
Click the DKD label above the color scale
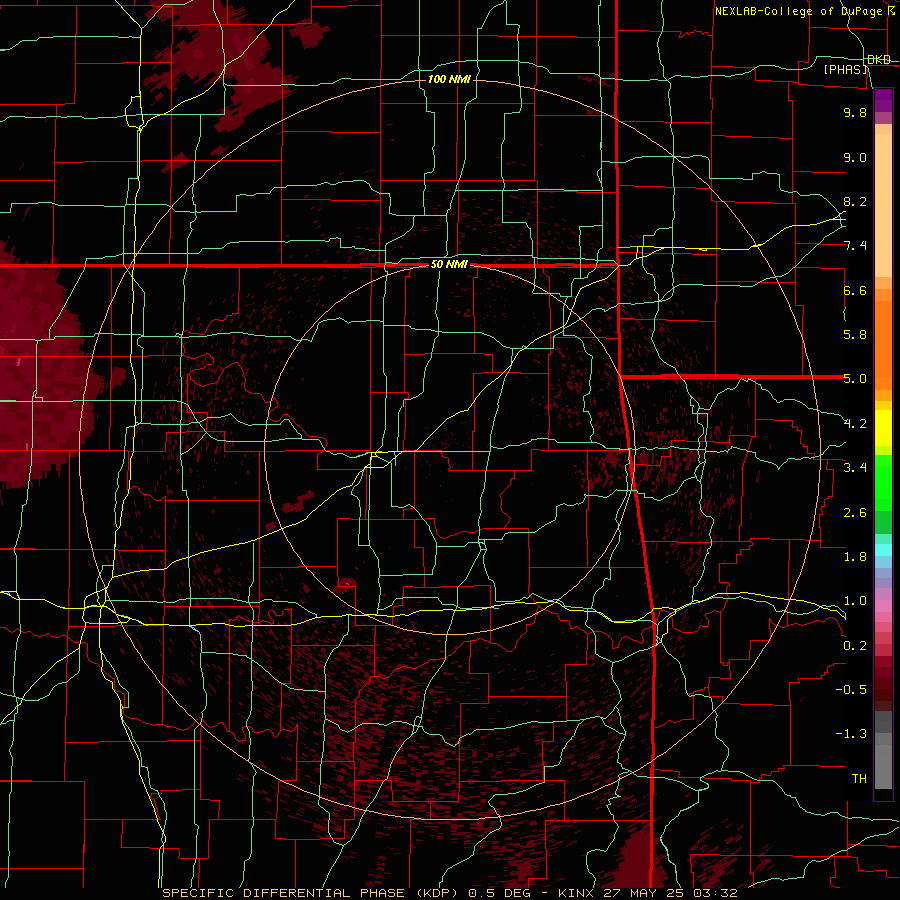(879, 60)
